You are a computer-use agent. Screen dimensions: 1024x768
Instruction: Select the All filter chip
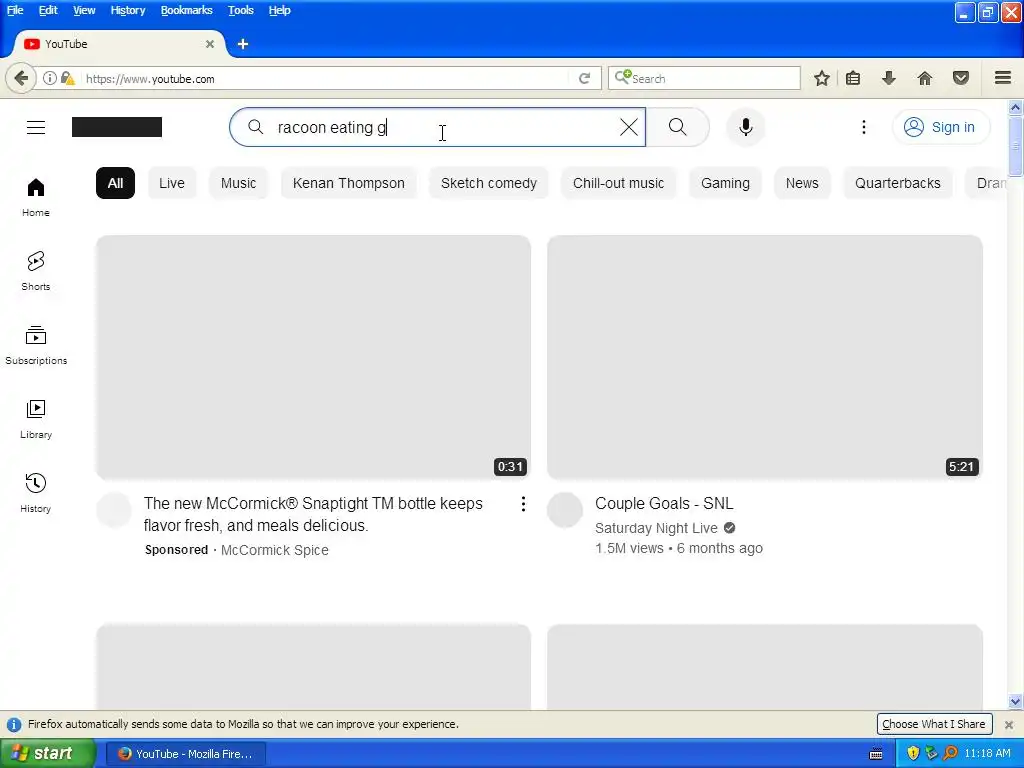click(115, 183)
